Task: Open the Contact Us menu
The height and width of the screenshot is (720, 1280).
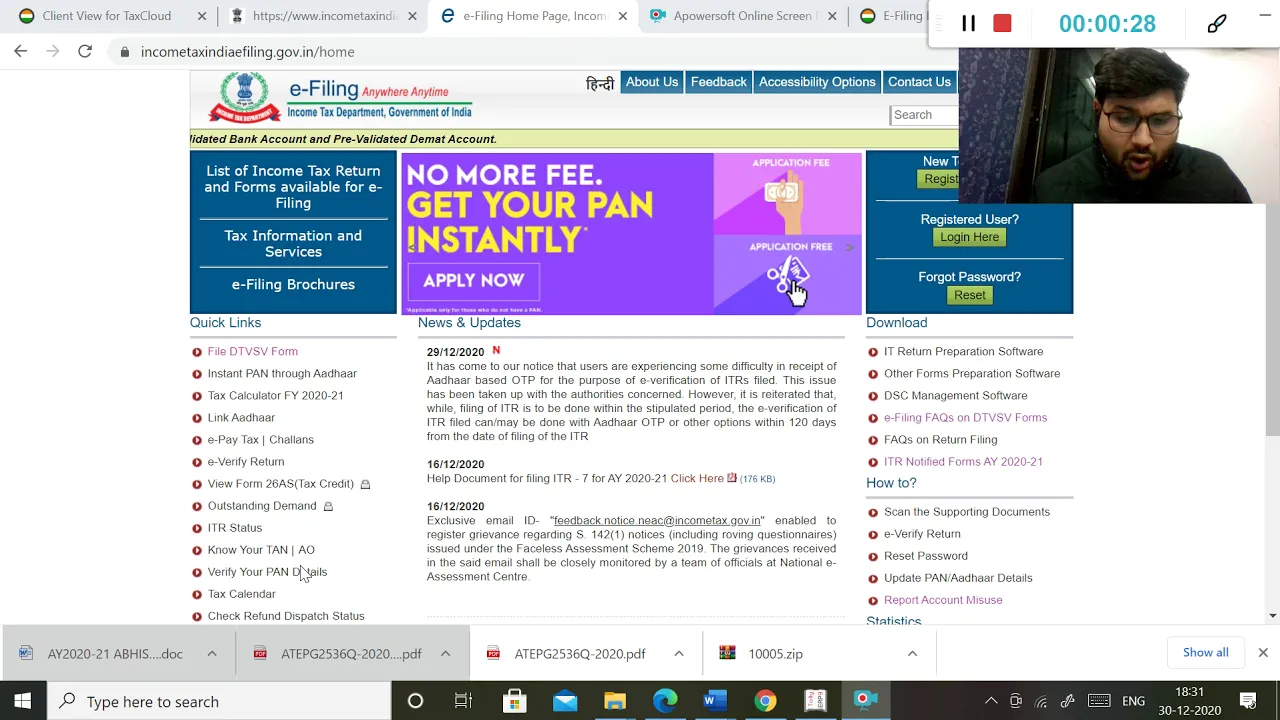Action: pyautogui.click(x=919, y=82)
